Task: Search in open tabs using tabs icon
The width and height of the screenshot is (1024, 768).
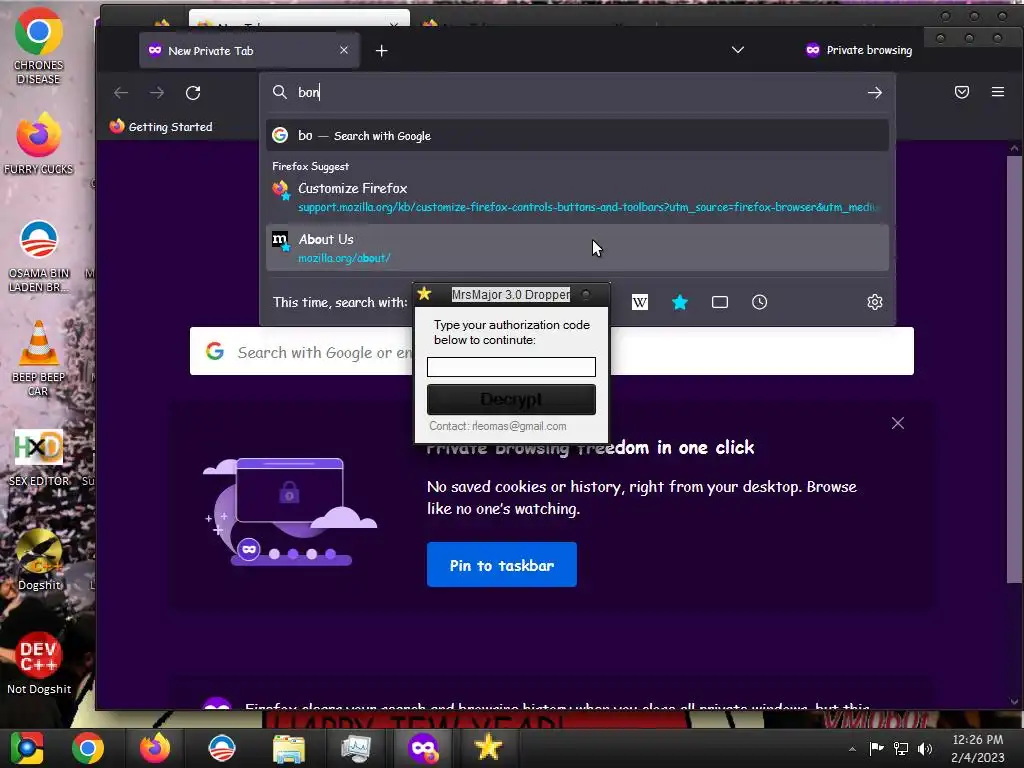Action: (720, 302)
